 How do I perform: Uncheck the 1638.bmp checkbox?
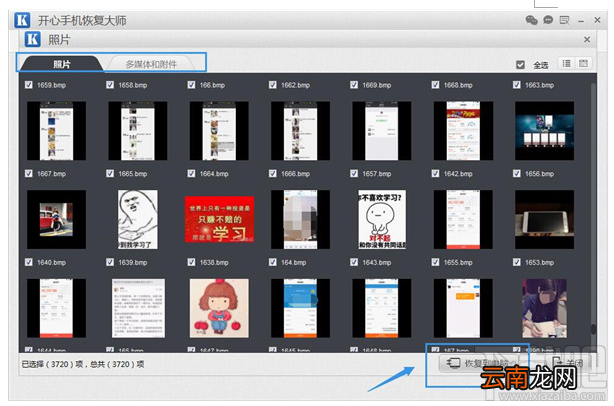pos(191,262)
